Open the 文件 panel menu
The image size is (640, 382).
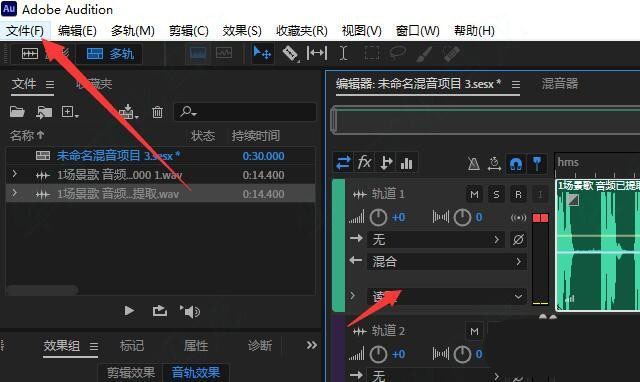tap(50, 84)
